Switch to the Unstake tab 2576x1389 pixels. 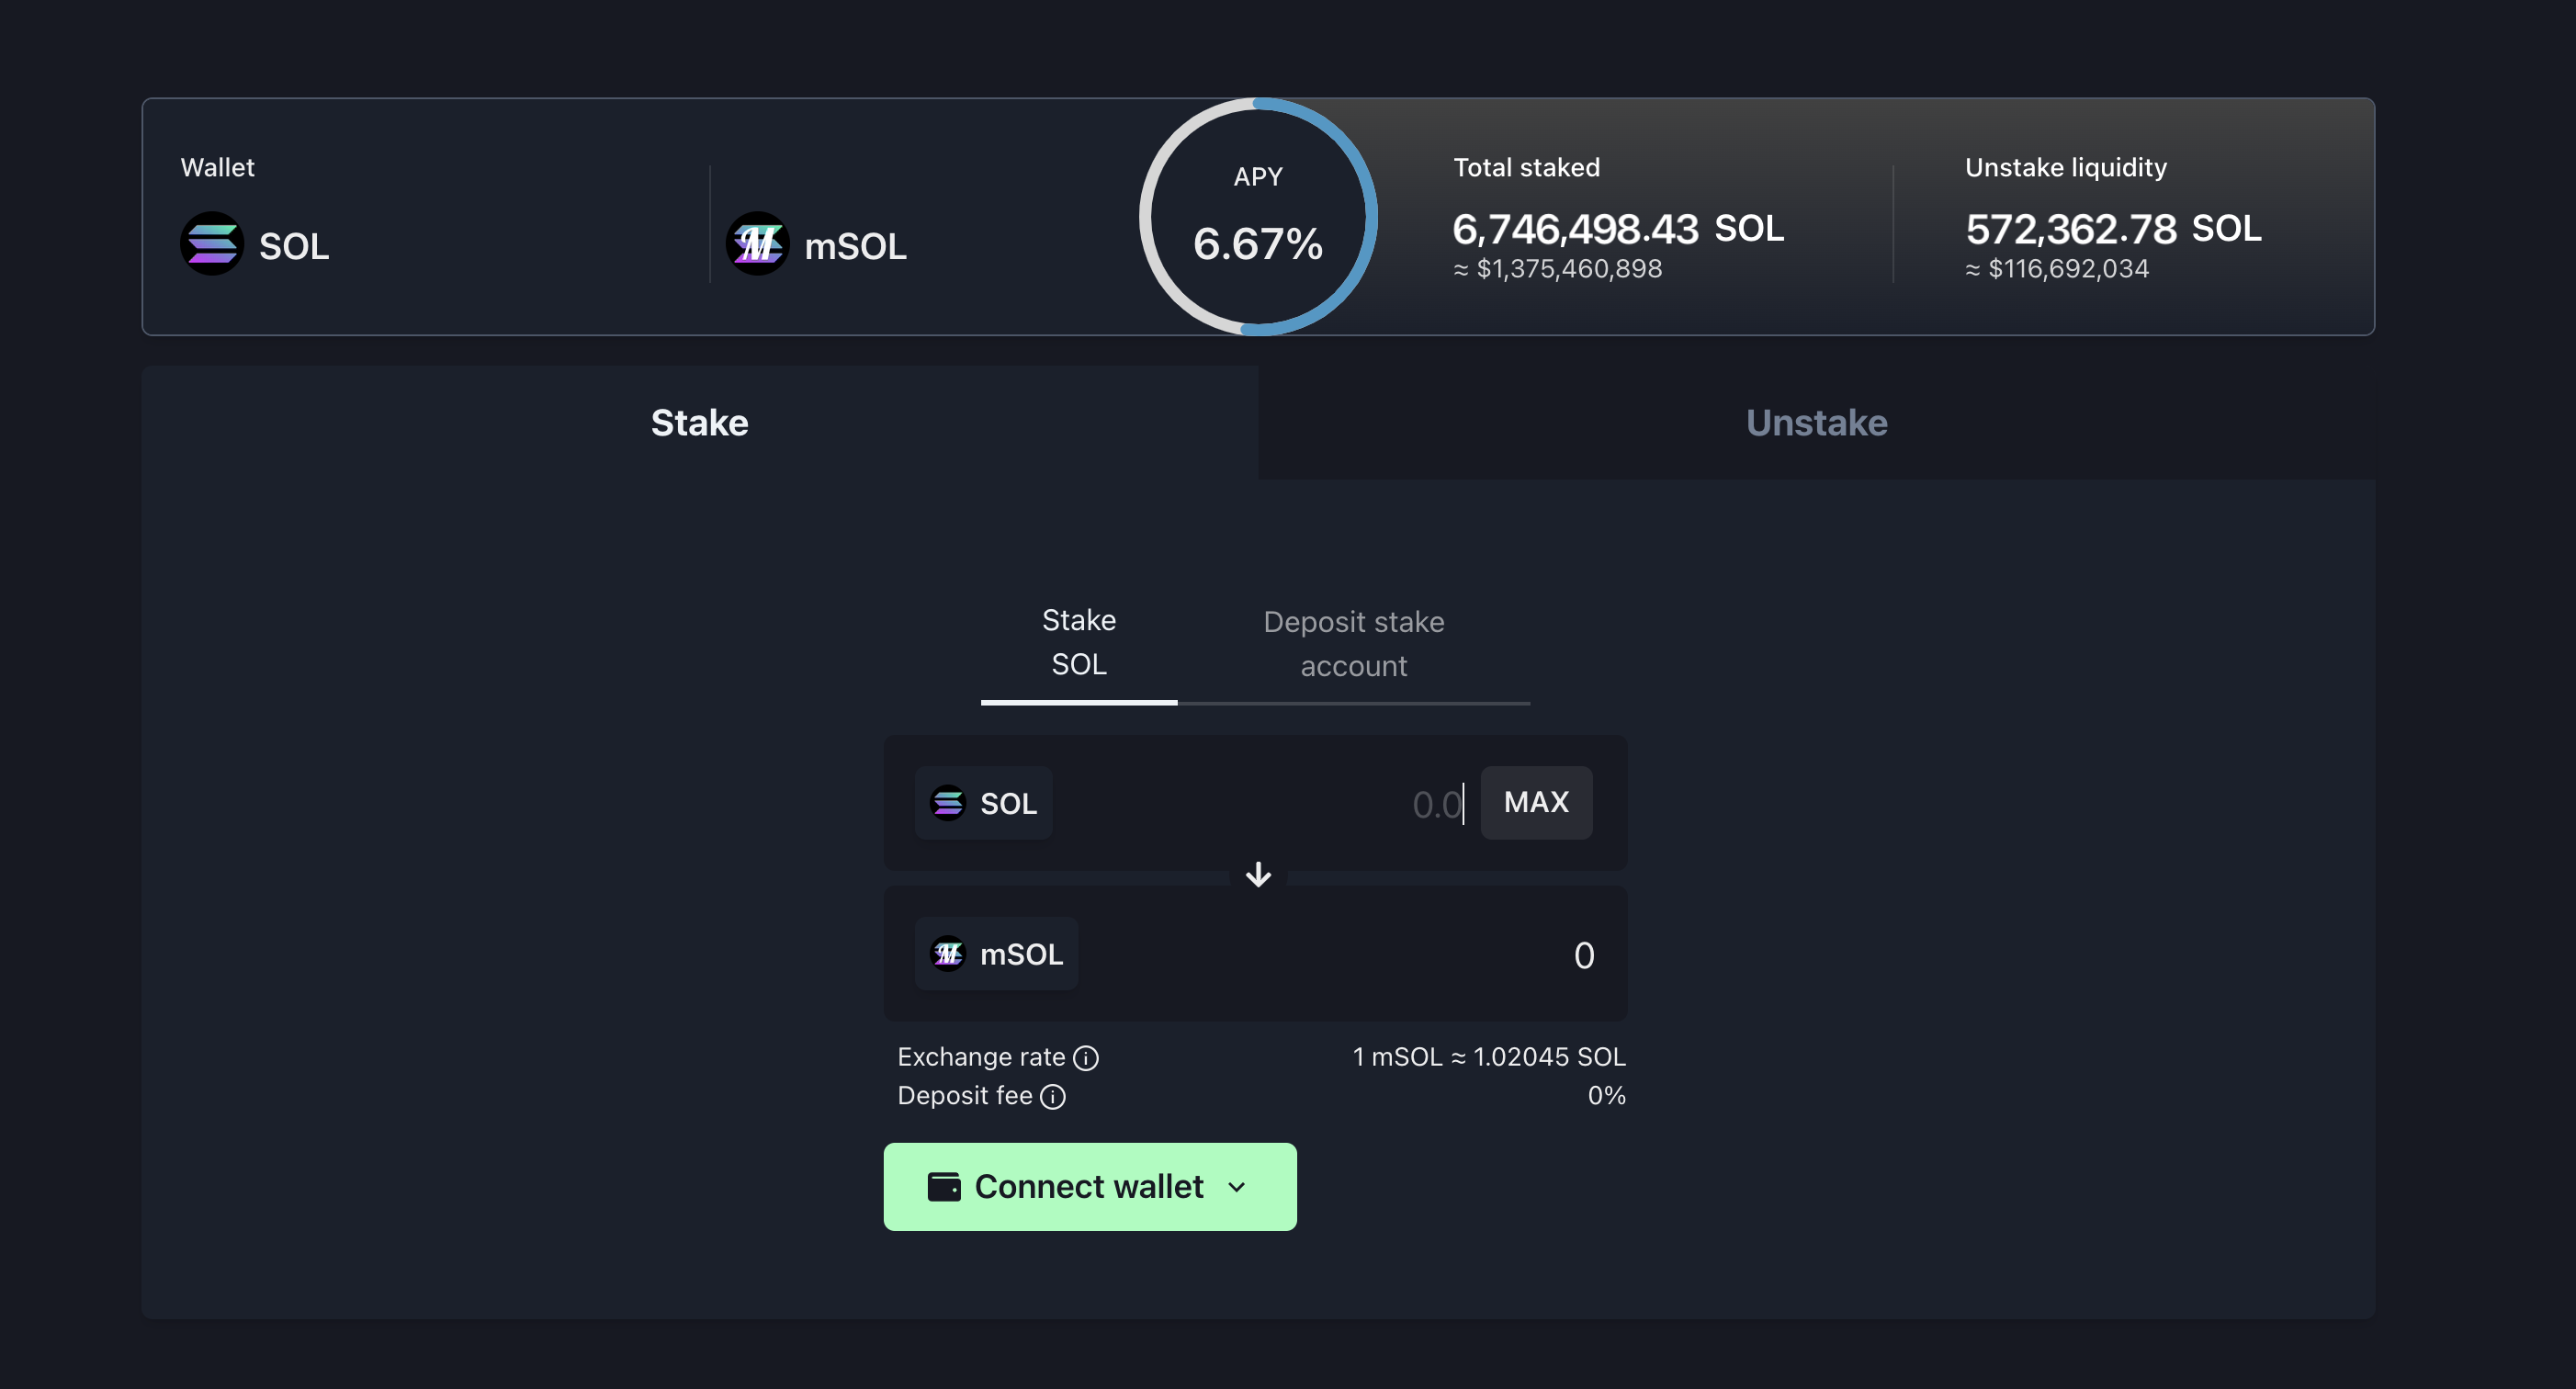click(x=1816, y=423)
